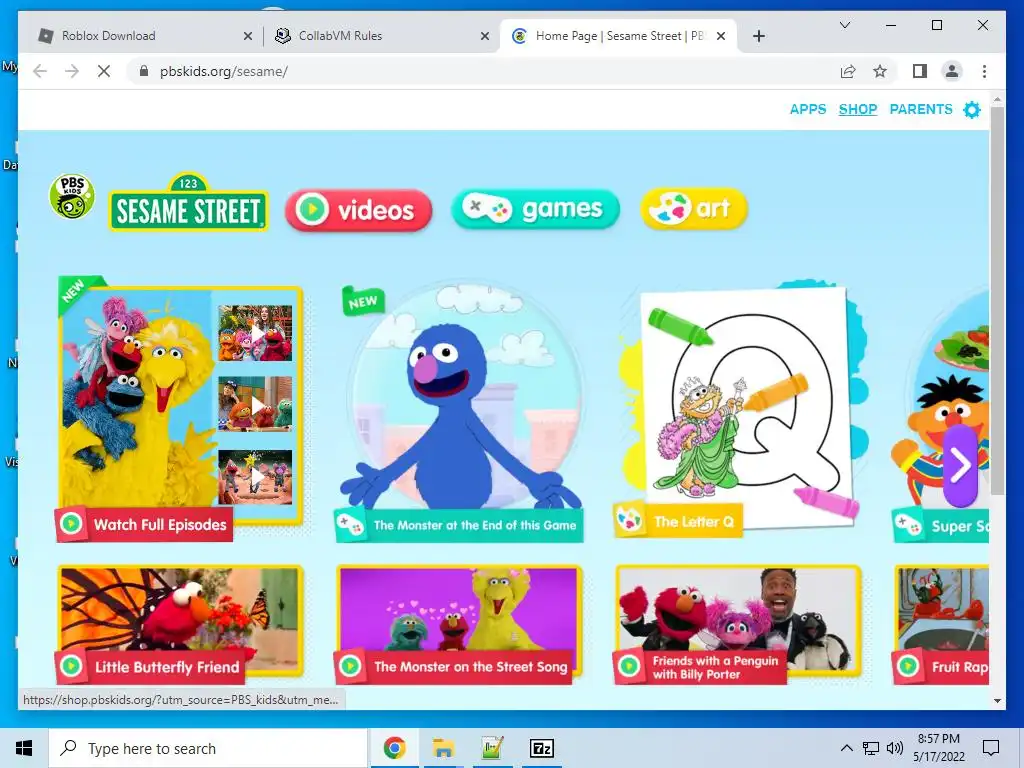Close the Roblox Download tab
Screen dimensions: 1024x768
tap(248, 36)
